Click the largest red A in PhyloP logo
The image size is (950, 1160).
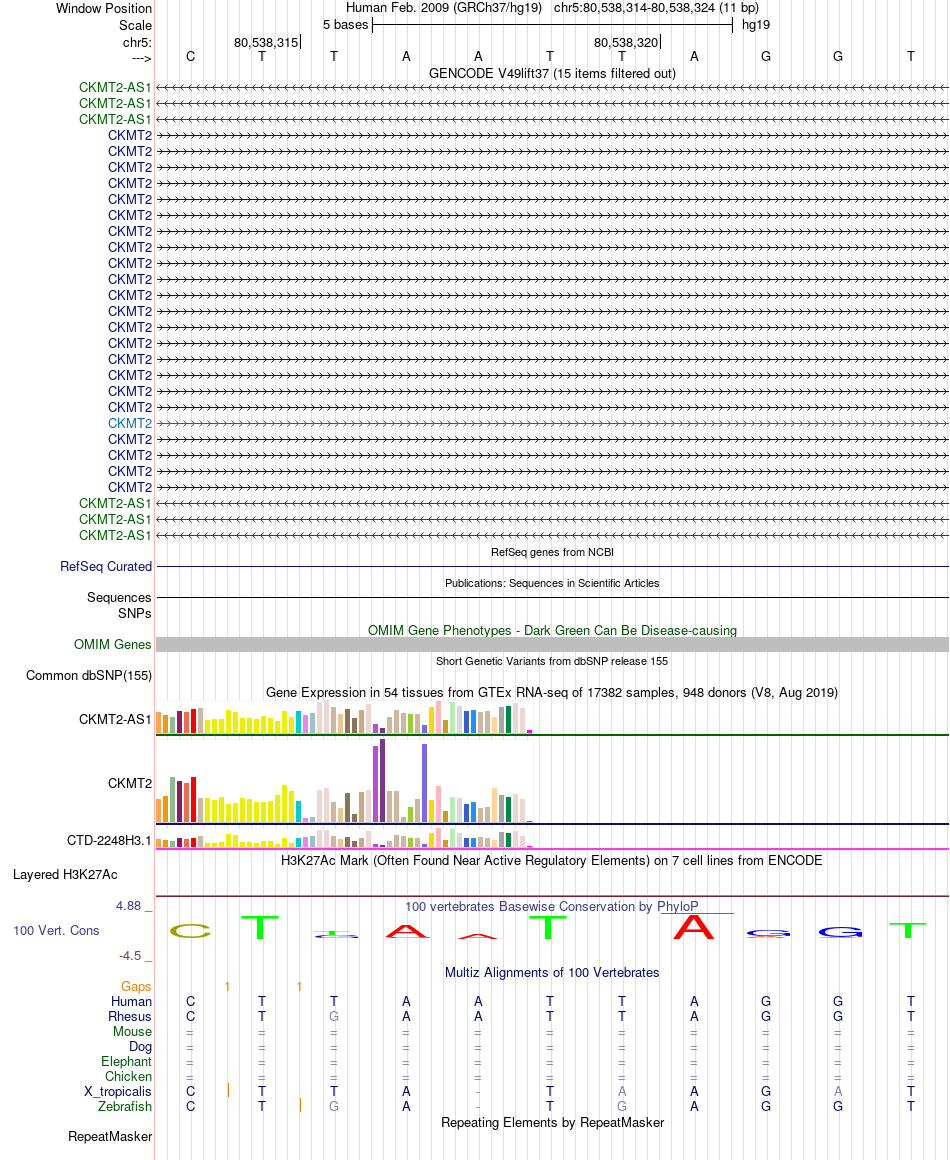[694, 927]
